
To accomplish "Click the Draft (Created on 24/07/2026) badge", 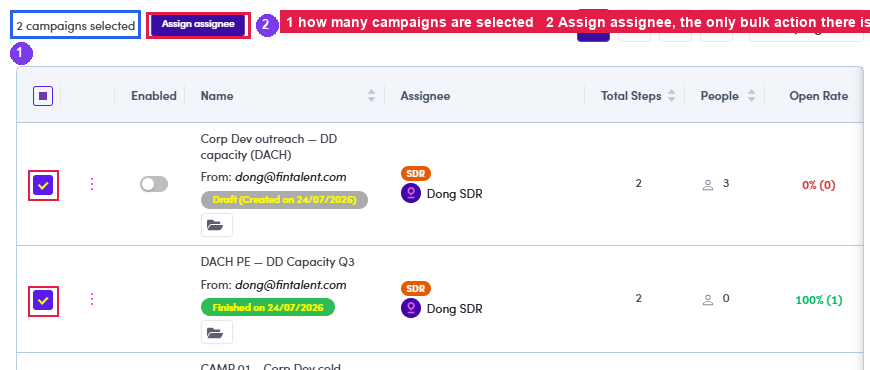I will (x=284, y=200).
